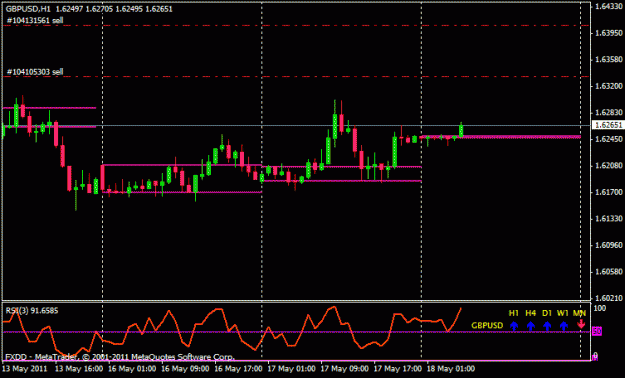Click the 1.63200 price scale value

click(609, 86)
